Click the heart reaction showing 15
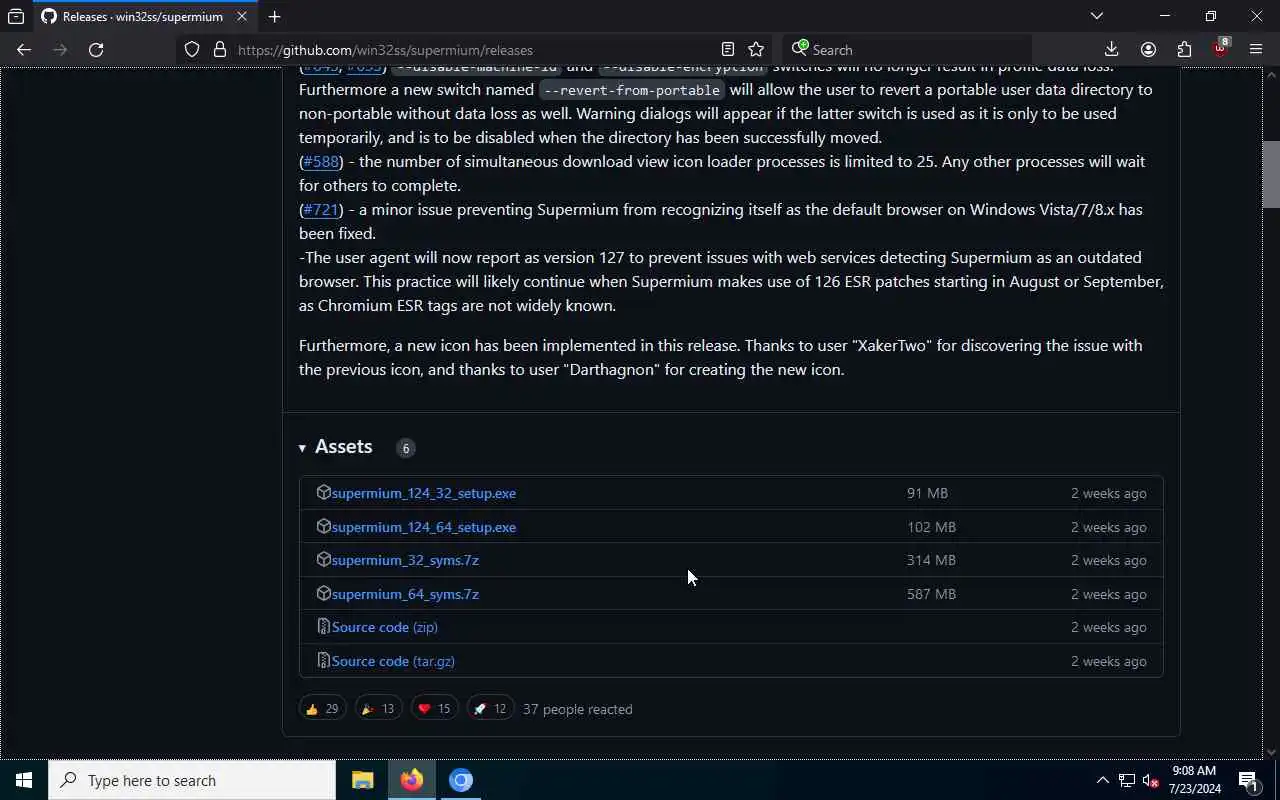The width and height of the screenshot is (1280, 800). [434, 708]
